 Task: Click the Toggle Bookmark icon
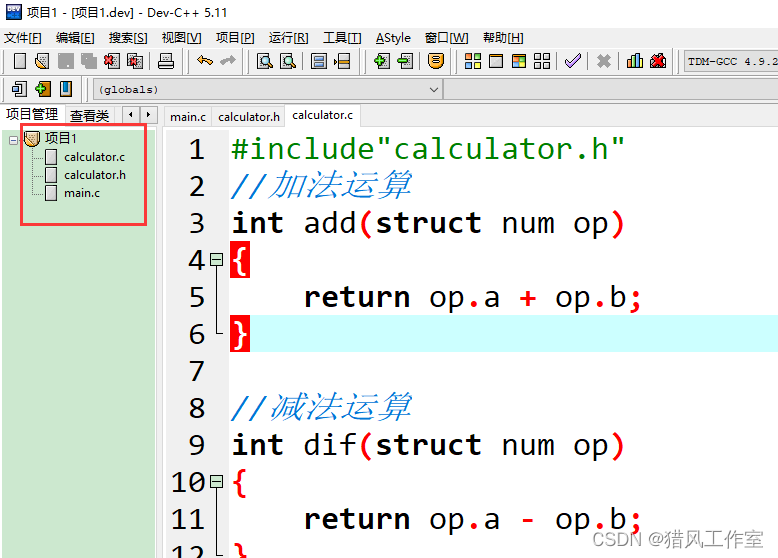[66, 89]
